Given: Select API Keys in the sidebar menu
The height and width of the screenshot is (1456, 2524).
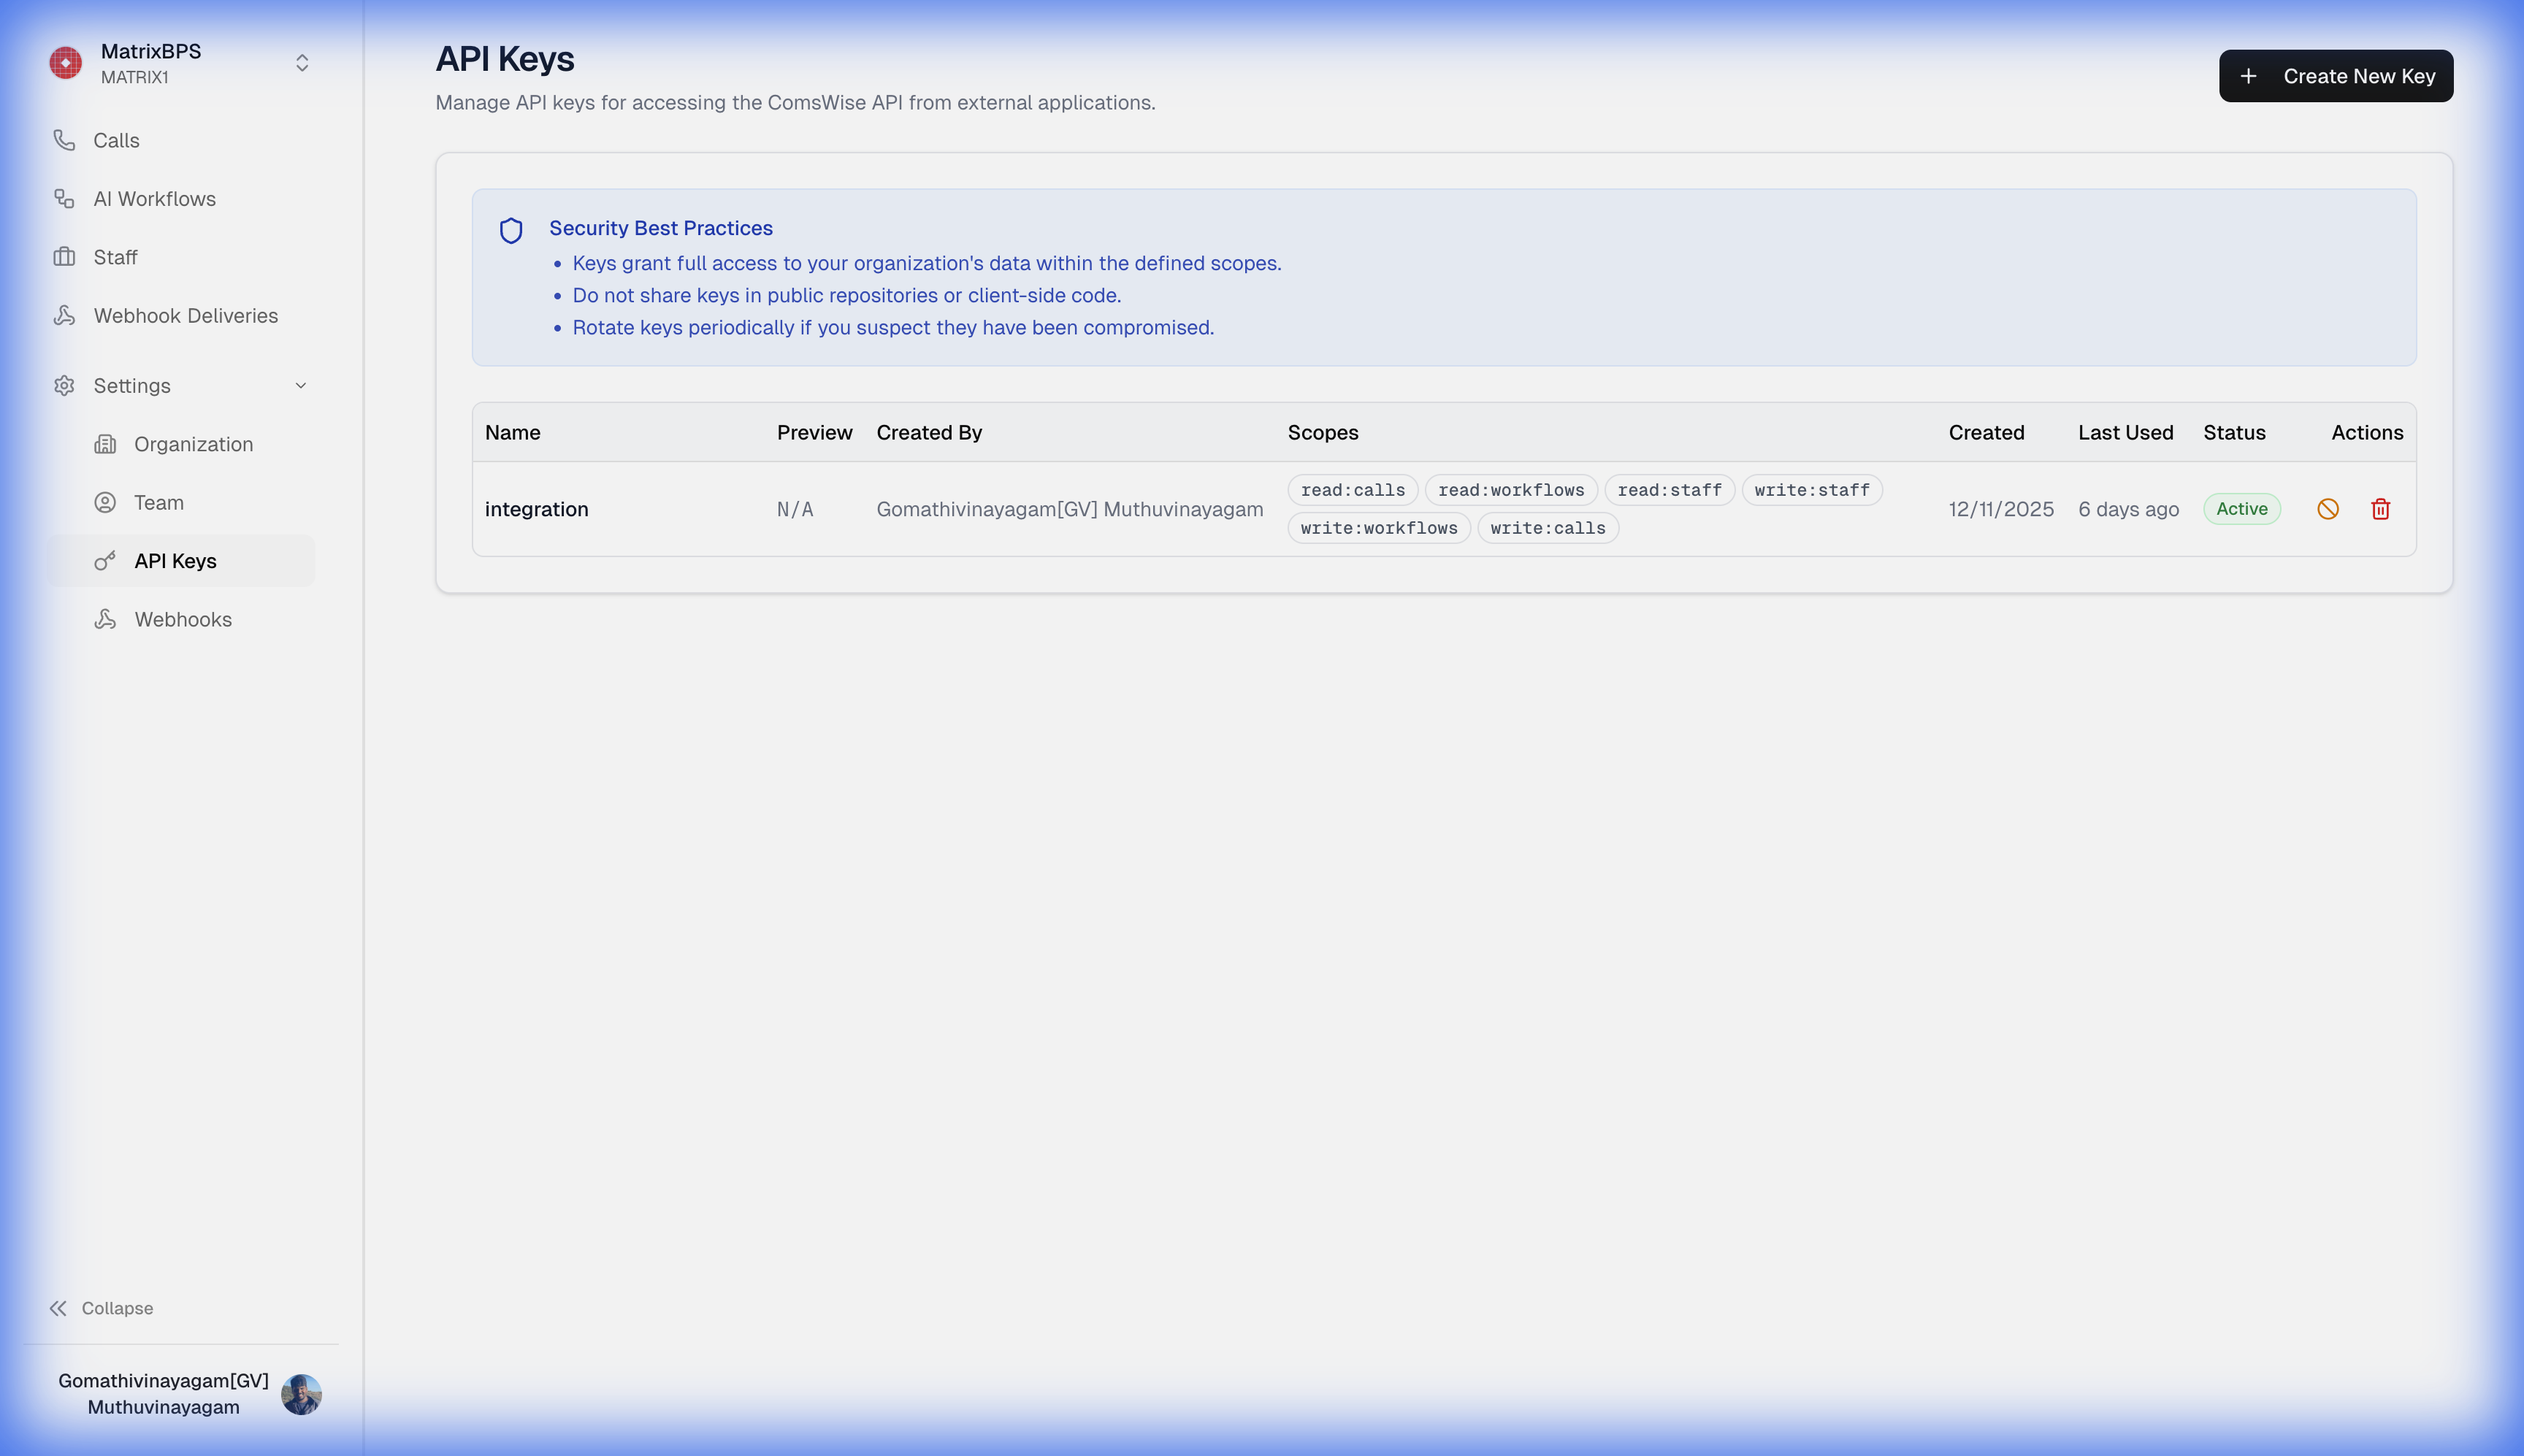Looking at the screenshot, I should click(175, 560).
